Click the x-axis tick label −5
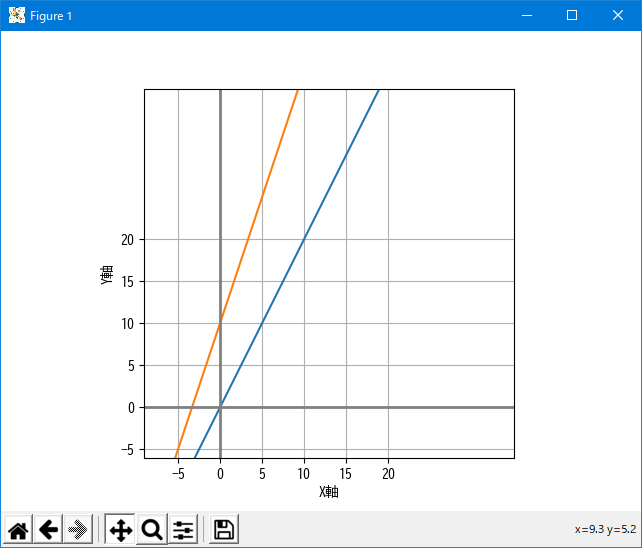This screenshot has height=548, width=642. (178, 474)
